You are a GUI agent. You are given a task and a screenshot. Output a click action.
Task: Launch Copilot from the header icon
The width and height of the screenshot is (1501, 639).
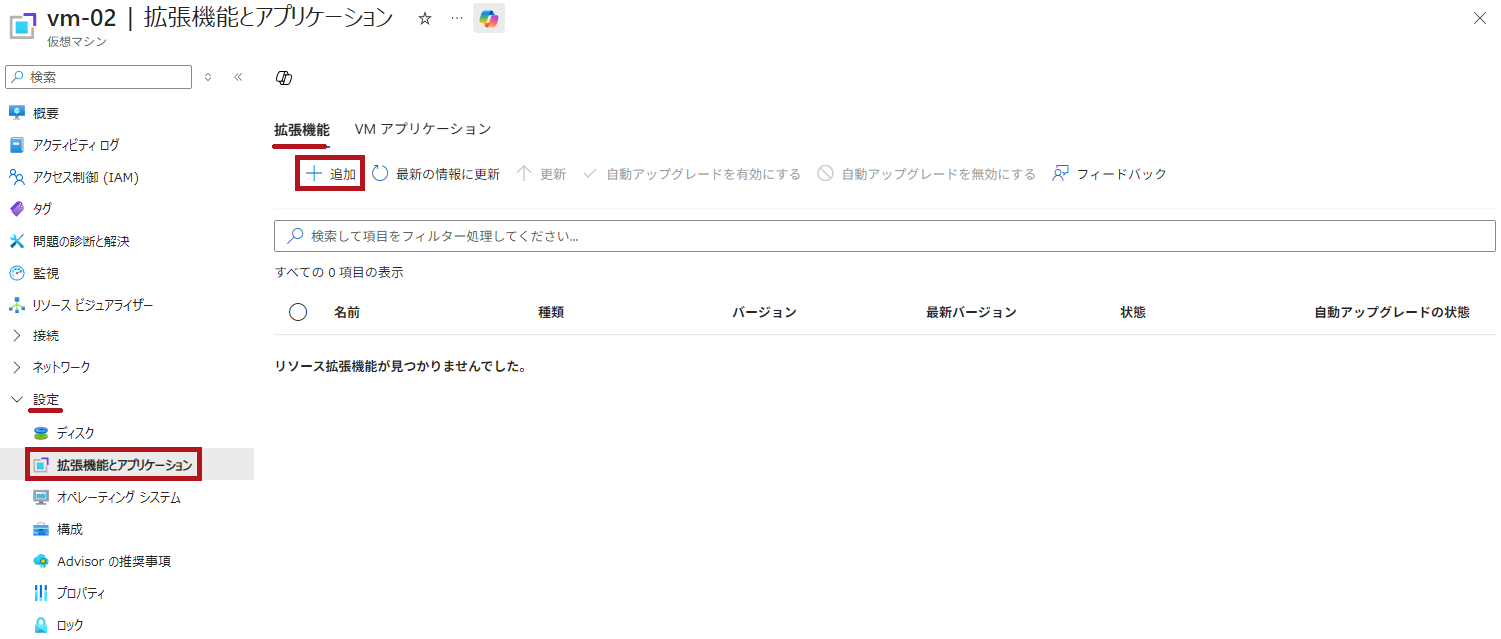pos(489,18)
